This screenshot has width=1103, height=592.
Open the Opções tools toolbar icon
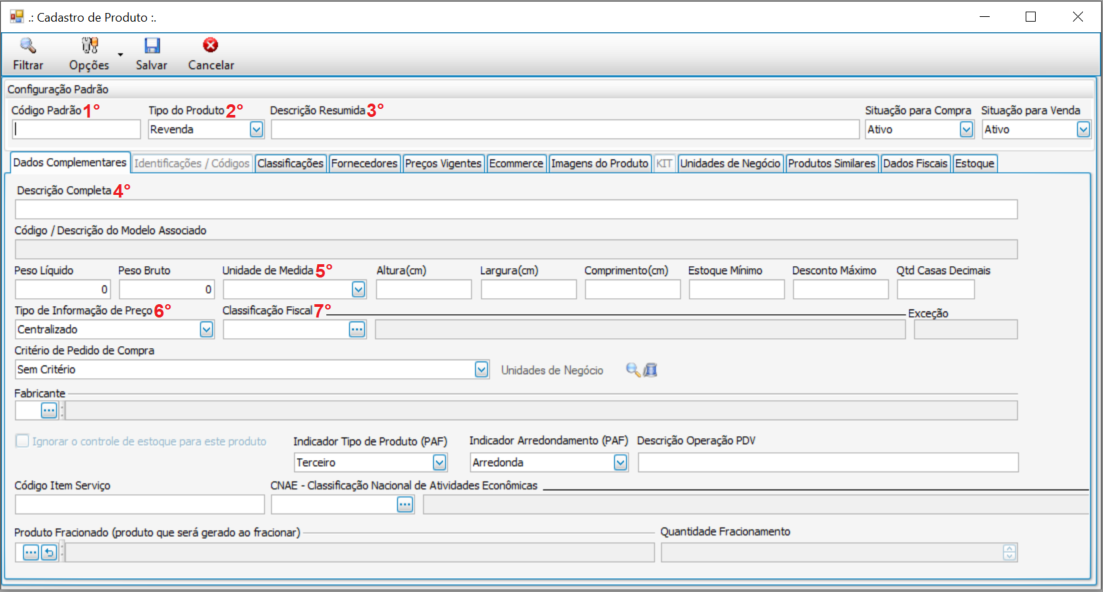click(x=89, y=46)
